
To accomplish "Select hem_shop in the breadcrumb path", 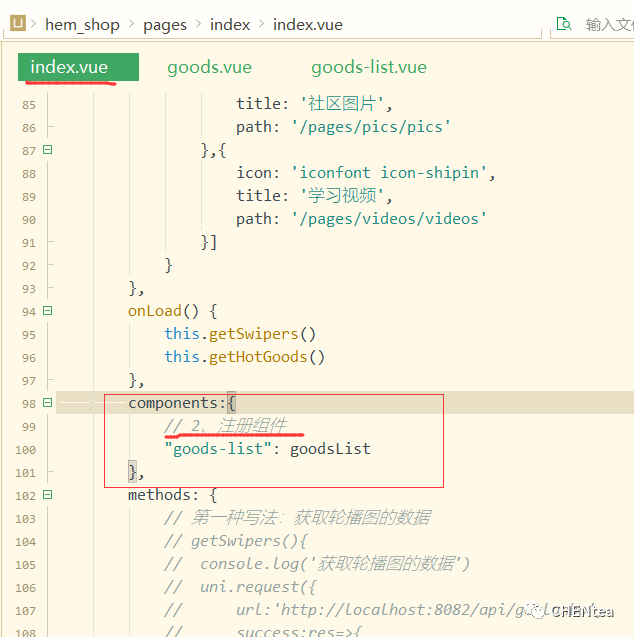I will pos(82,24).
